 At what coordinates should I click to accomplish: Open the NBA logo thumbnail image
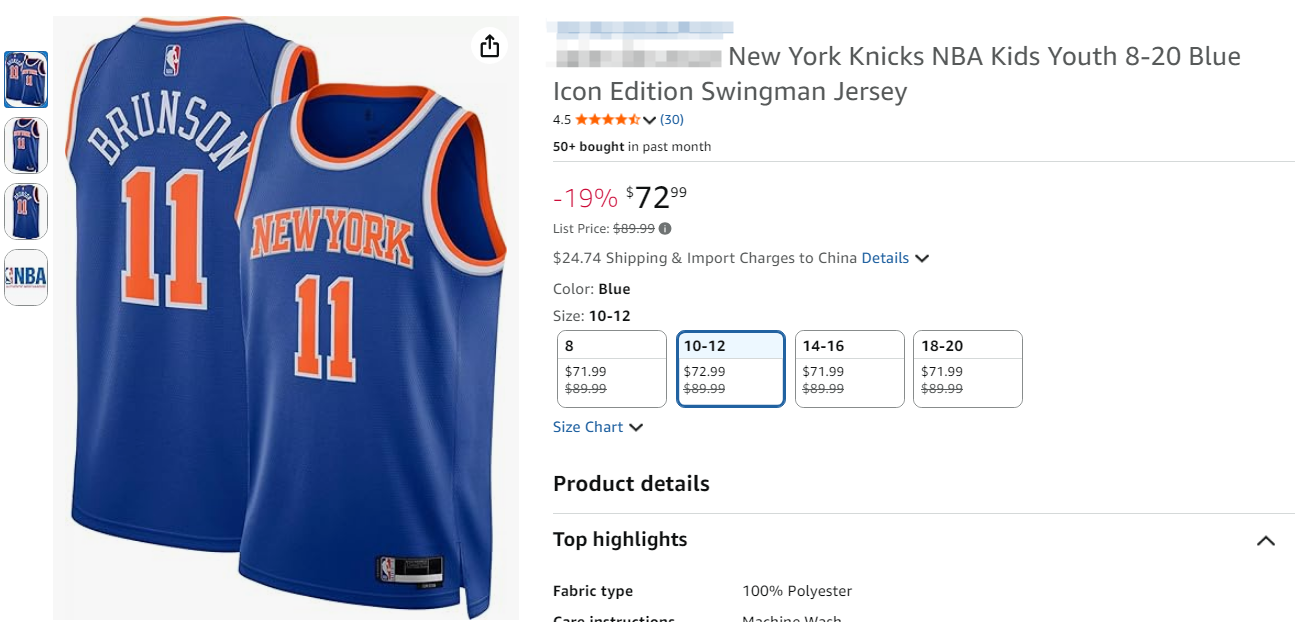(26, 277)
